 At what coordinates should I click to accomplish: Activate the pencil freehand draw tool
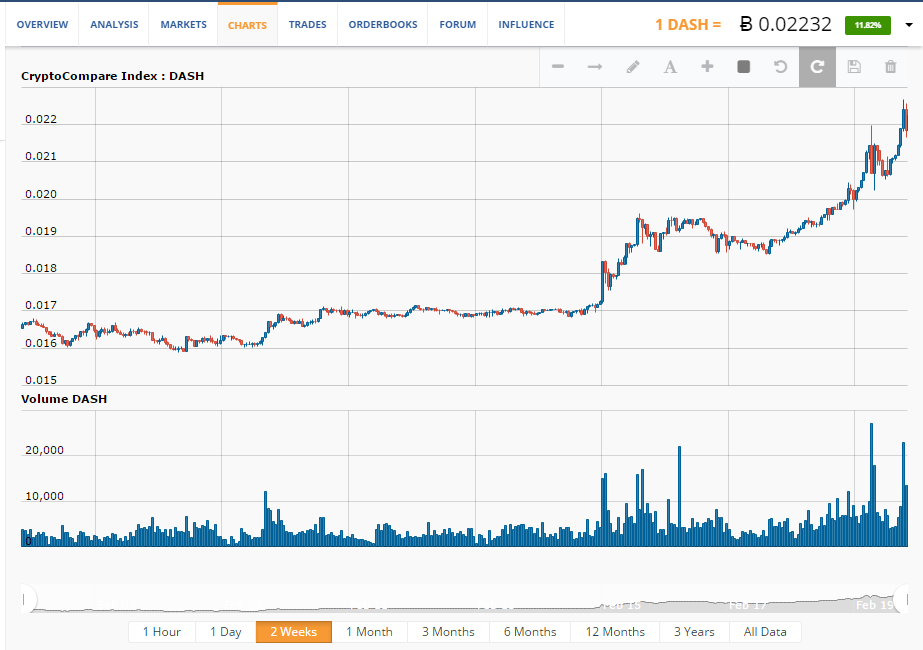pyautogui.click(x=632, y=67)
